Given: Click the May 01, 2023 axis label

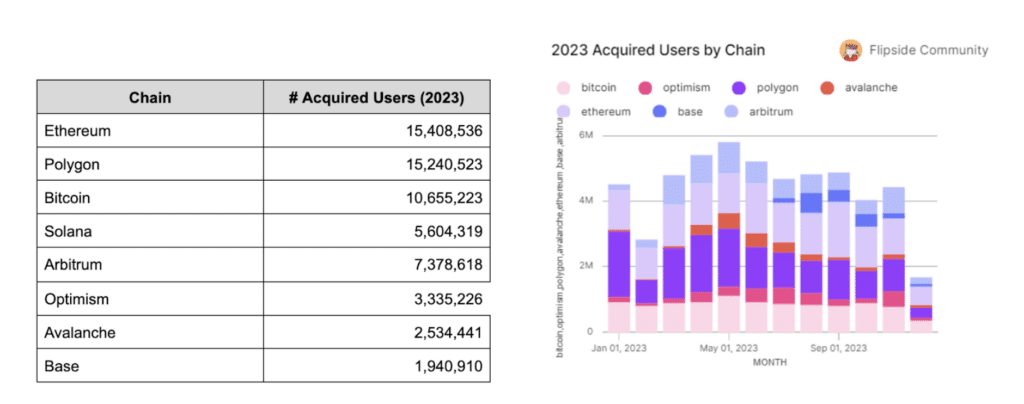Looking at the screenshot, I should [730, 348].
